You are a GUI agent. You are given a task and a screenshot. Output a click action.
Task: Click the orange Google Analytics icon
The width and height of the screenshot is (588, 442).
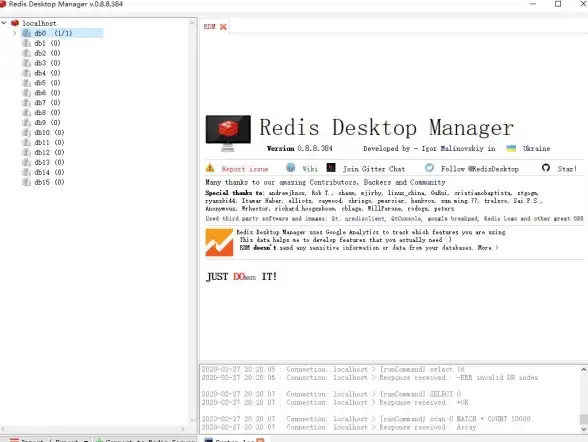(219, 242)
